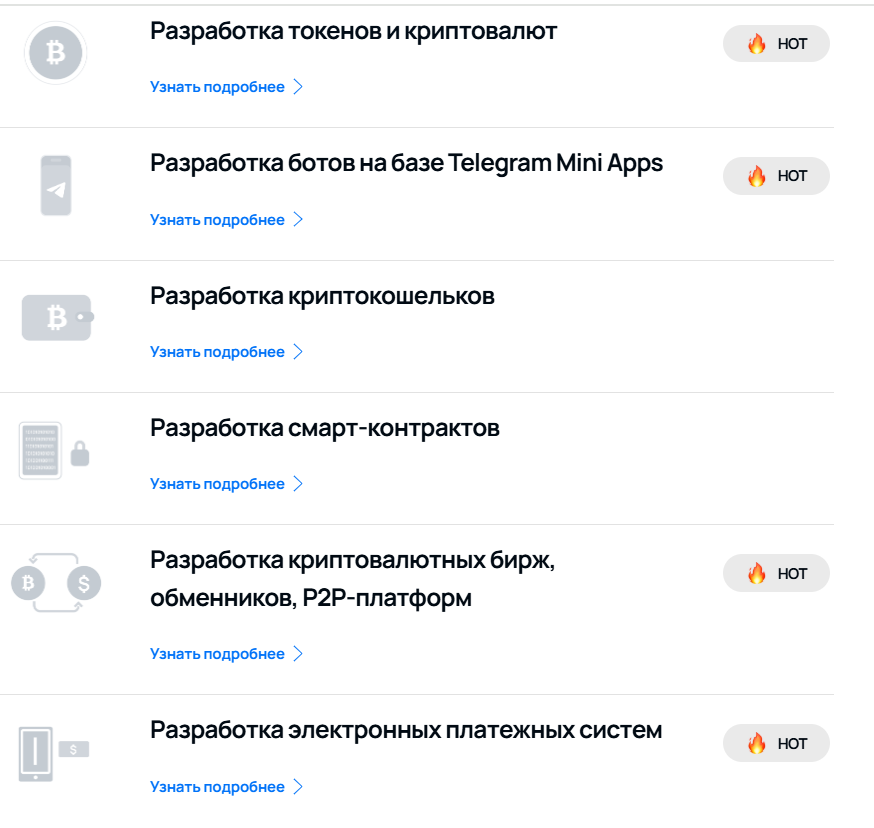The height and width of the screenshot is (828, 874).
Task: Open 'Узнать подробнее' under token development
Action: pyautogui.click(x=226, y=87)
